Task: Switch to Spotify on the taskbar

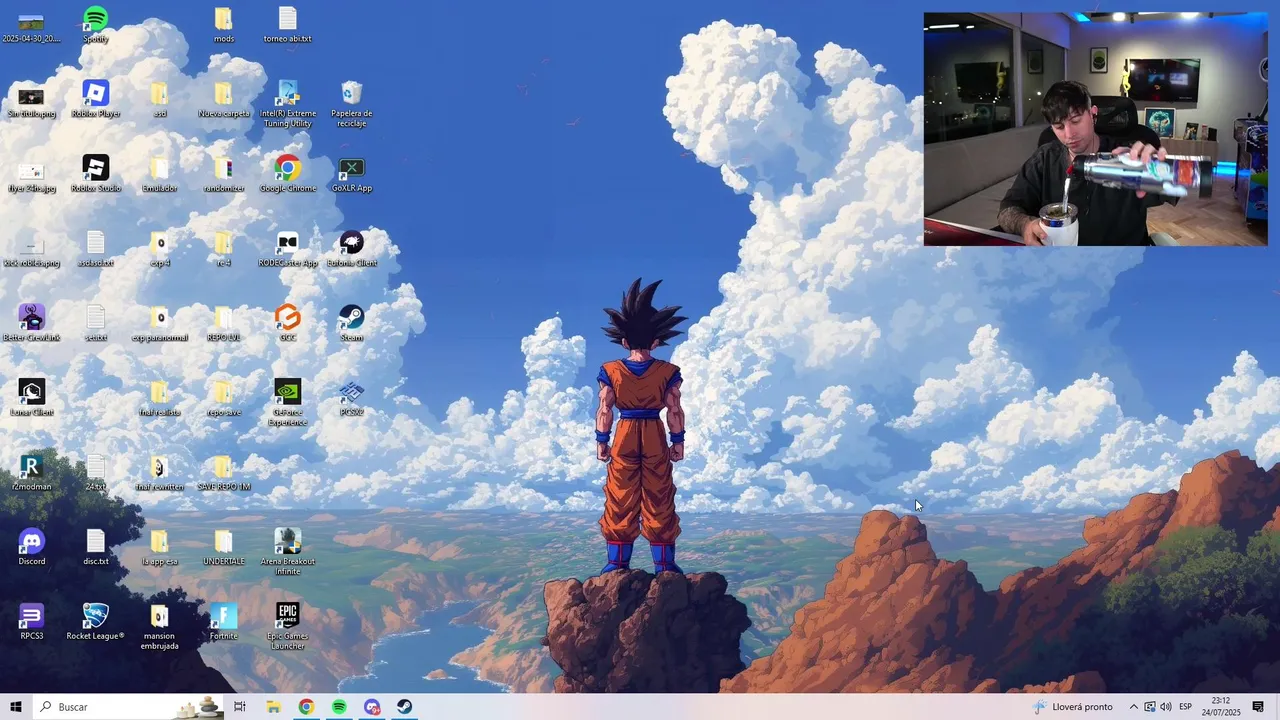Action: (339, 707)
